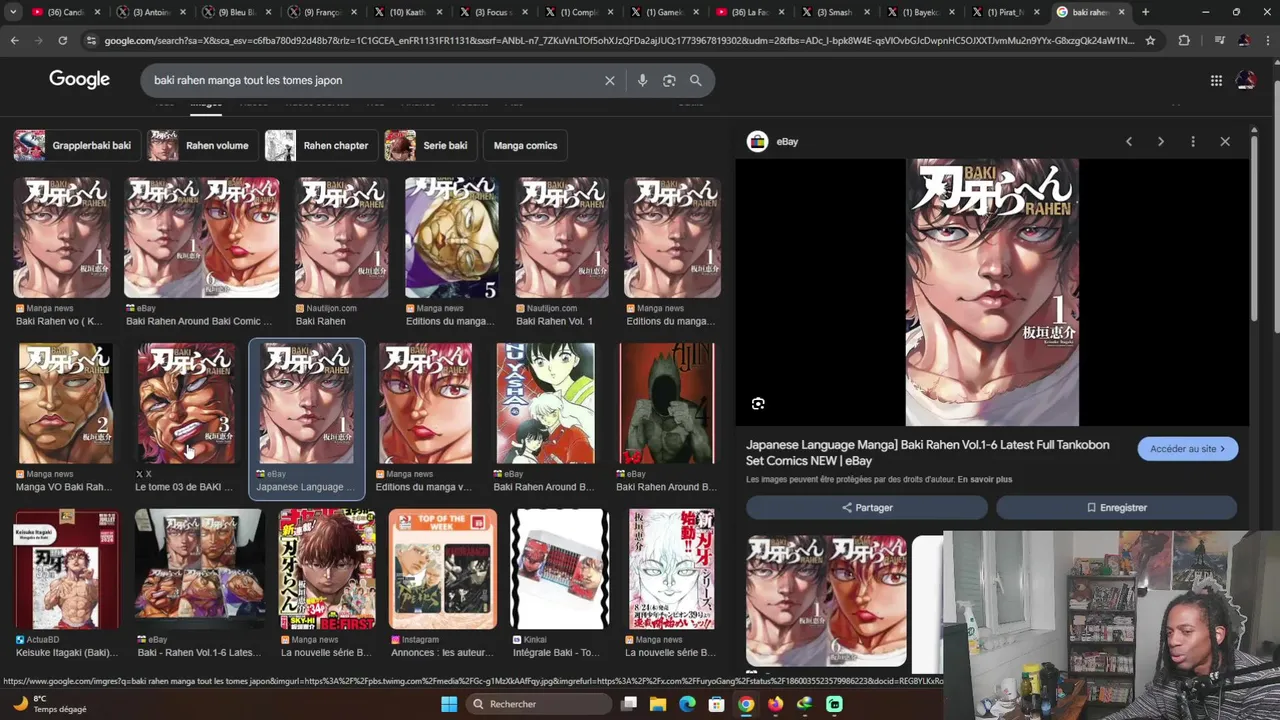The height and width of the screenshot is (720, 1280).
Task: Go back with the browser back arrow
Action: click(14, 40)
